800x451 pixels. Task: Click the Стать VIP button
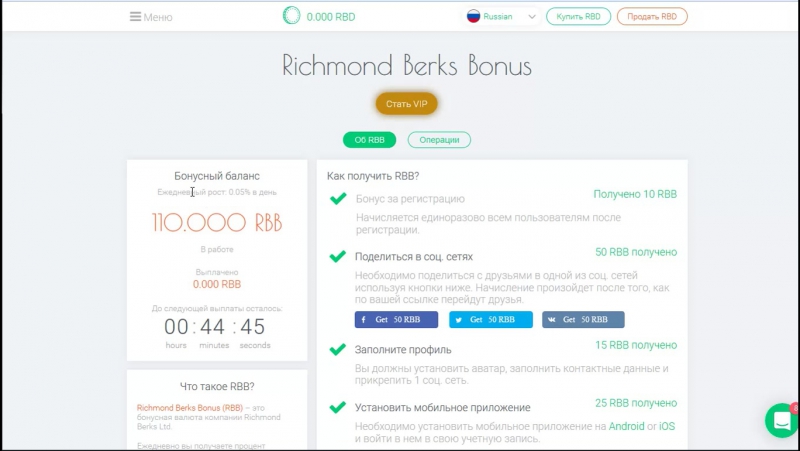click(407, 104)
